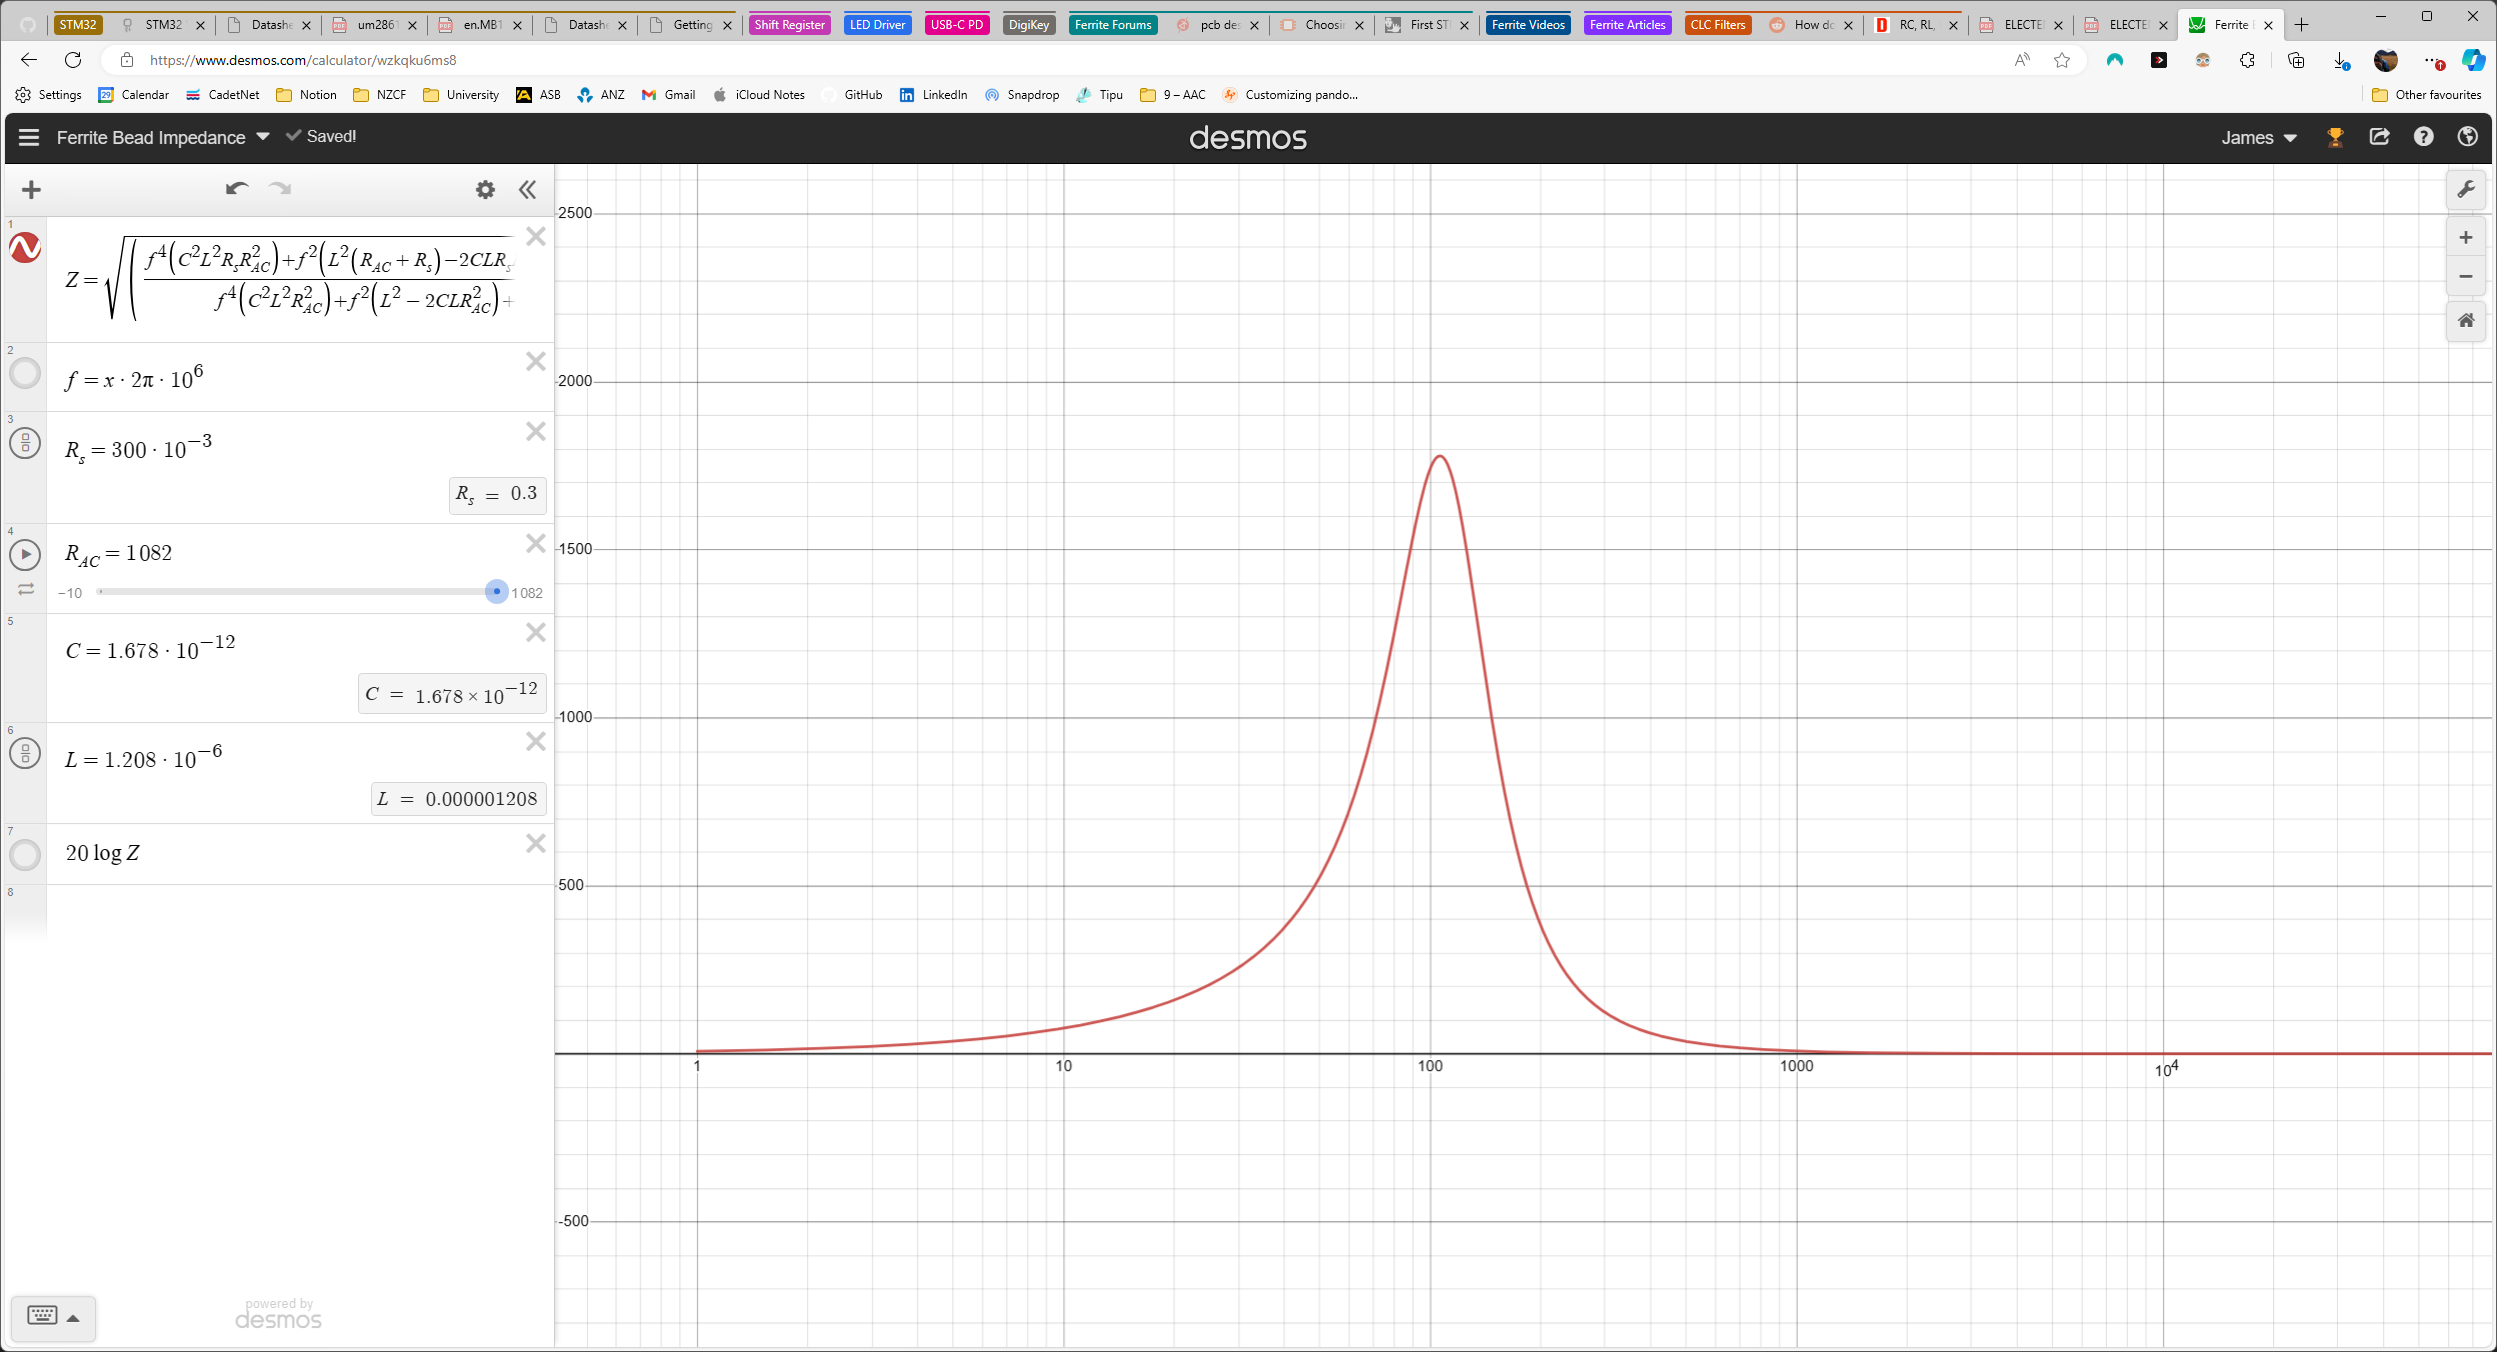Undo the last expression edit

pos(237,188)
